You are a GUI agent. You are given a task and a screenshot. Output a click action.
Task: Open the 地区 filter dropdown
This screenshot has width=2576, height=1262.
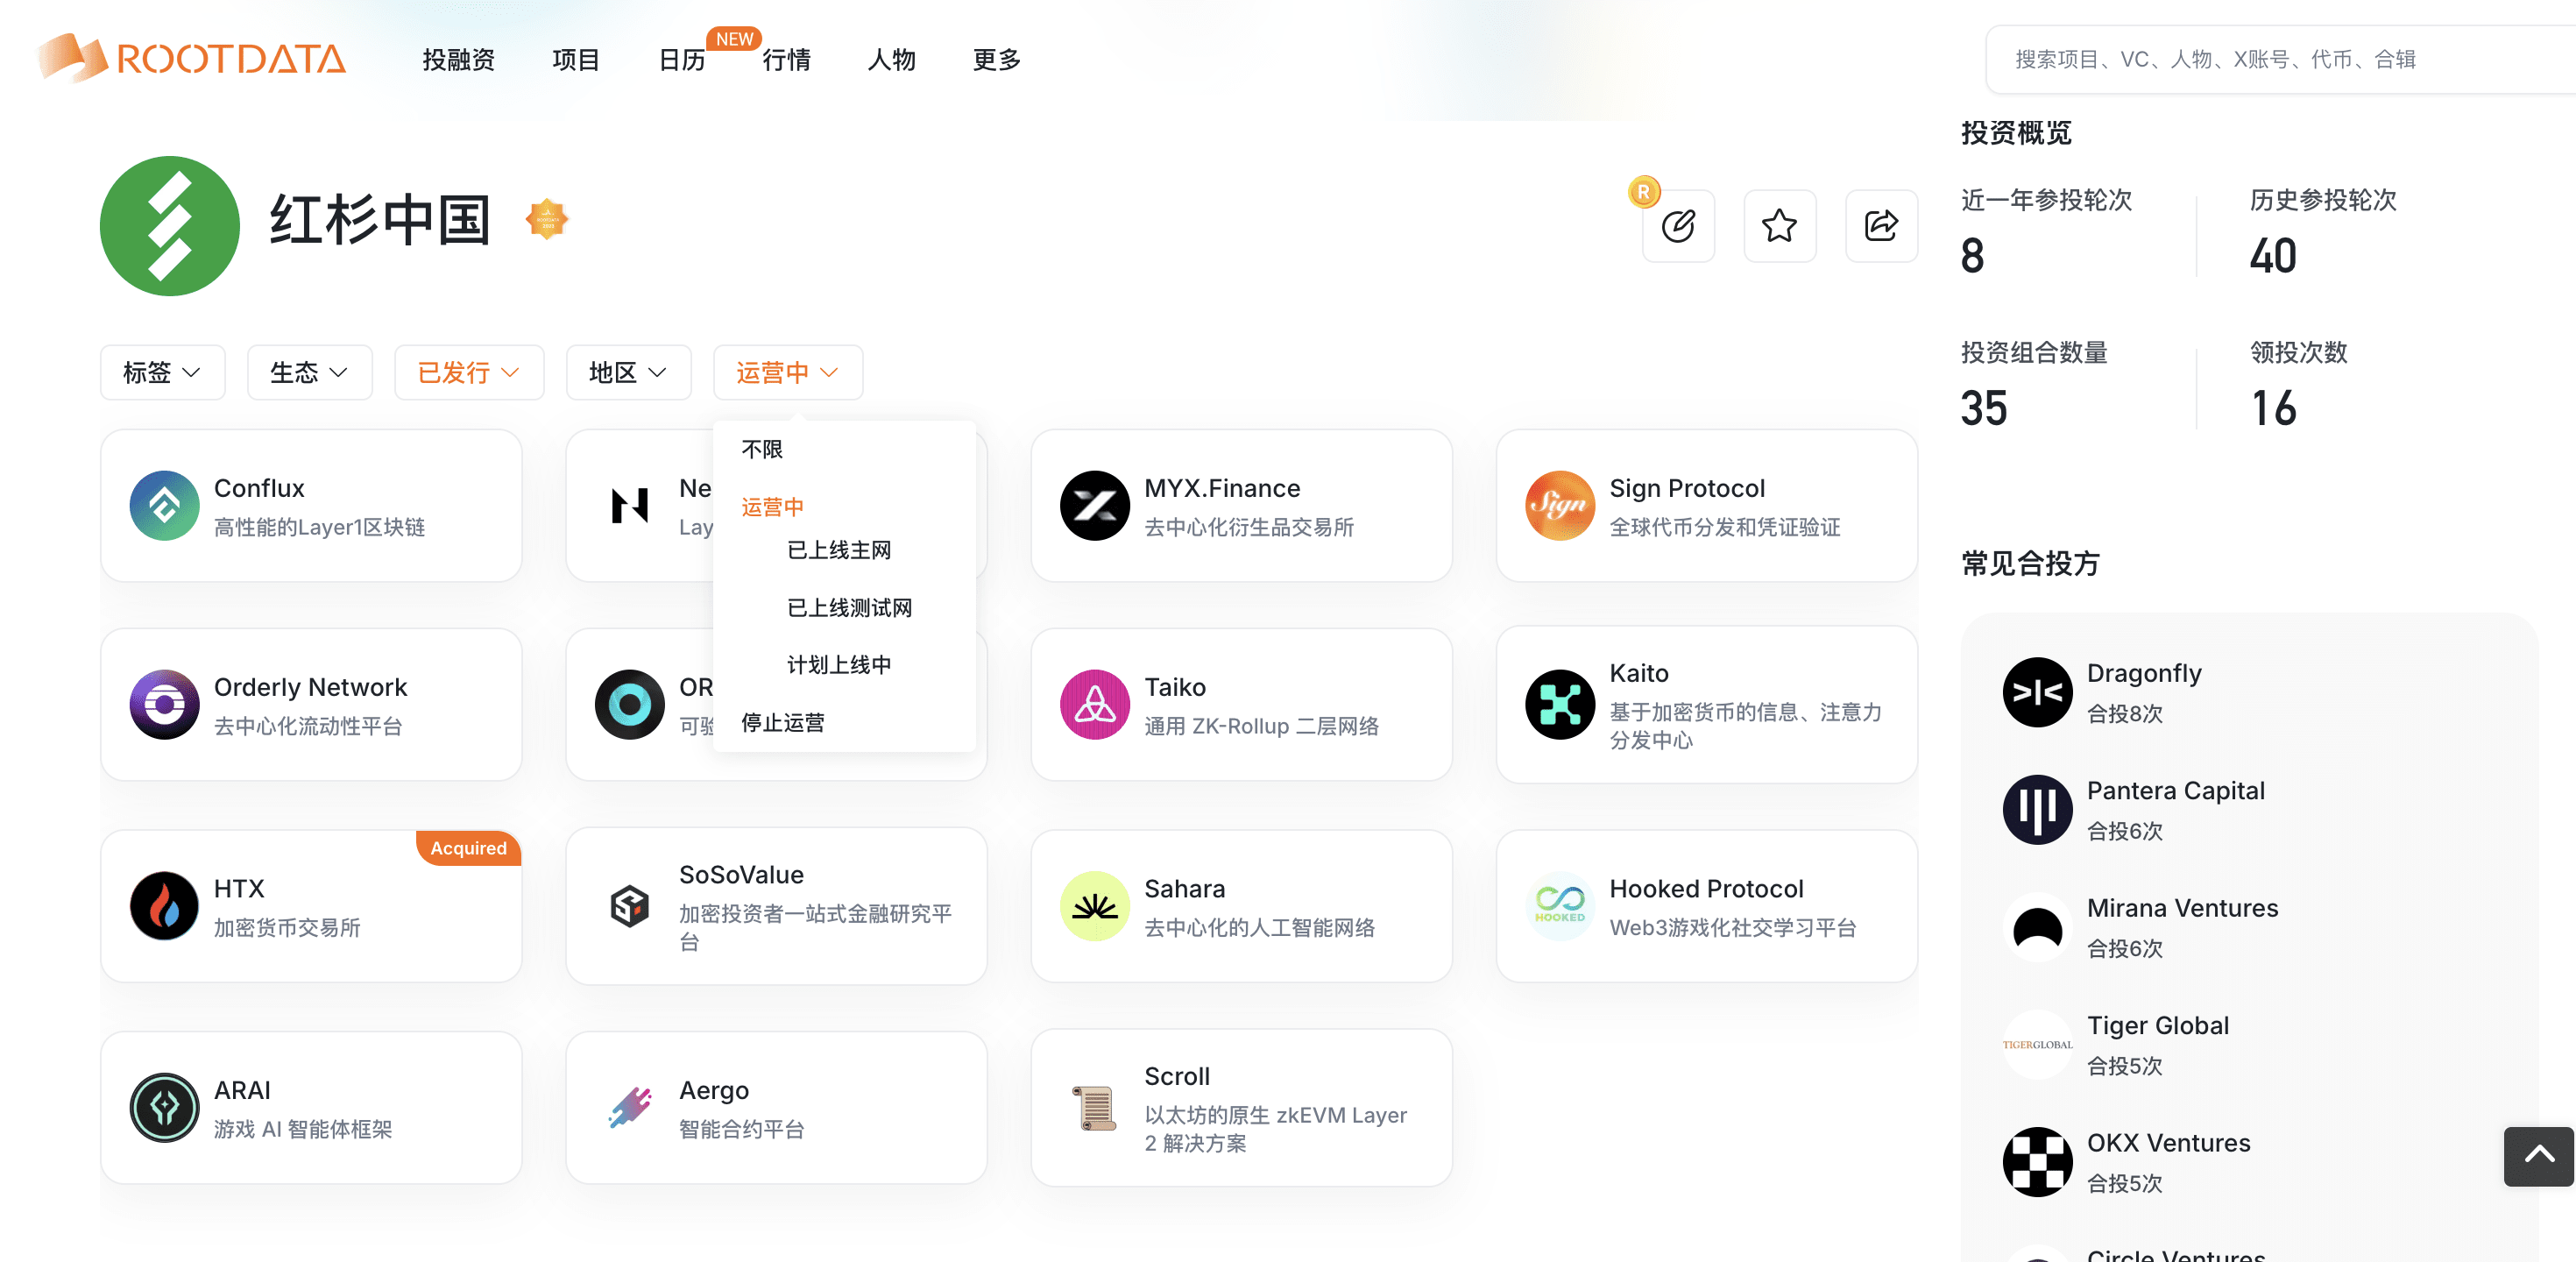pyautogui.click(x=628, y=373)
